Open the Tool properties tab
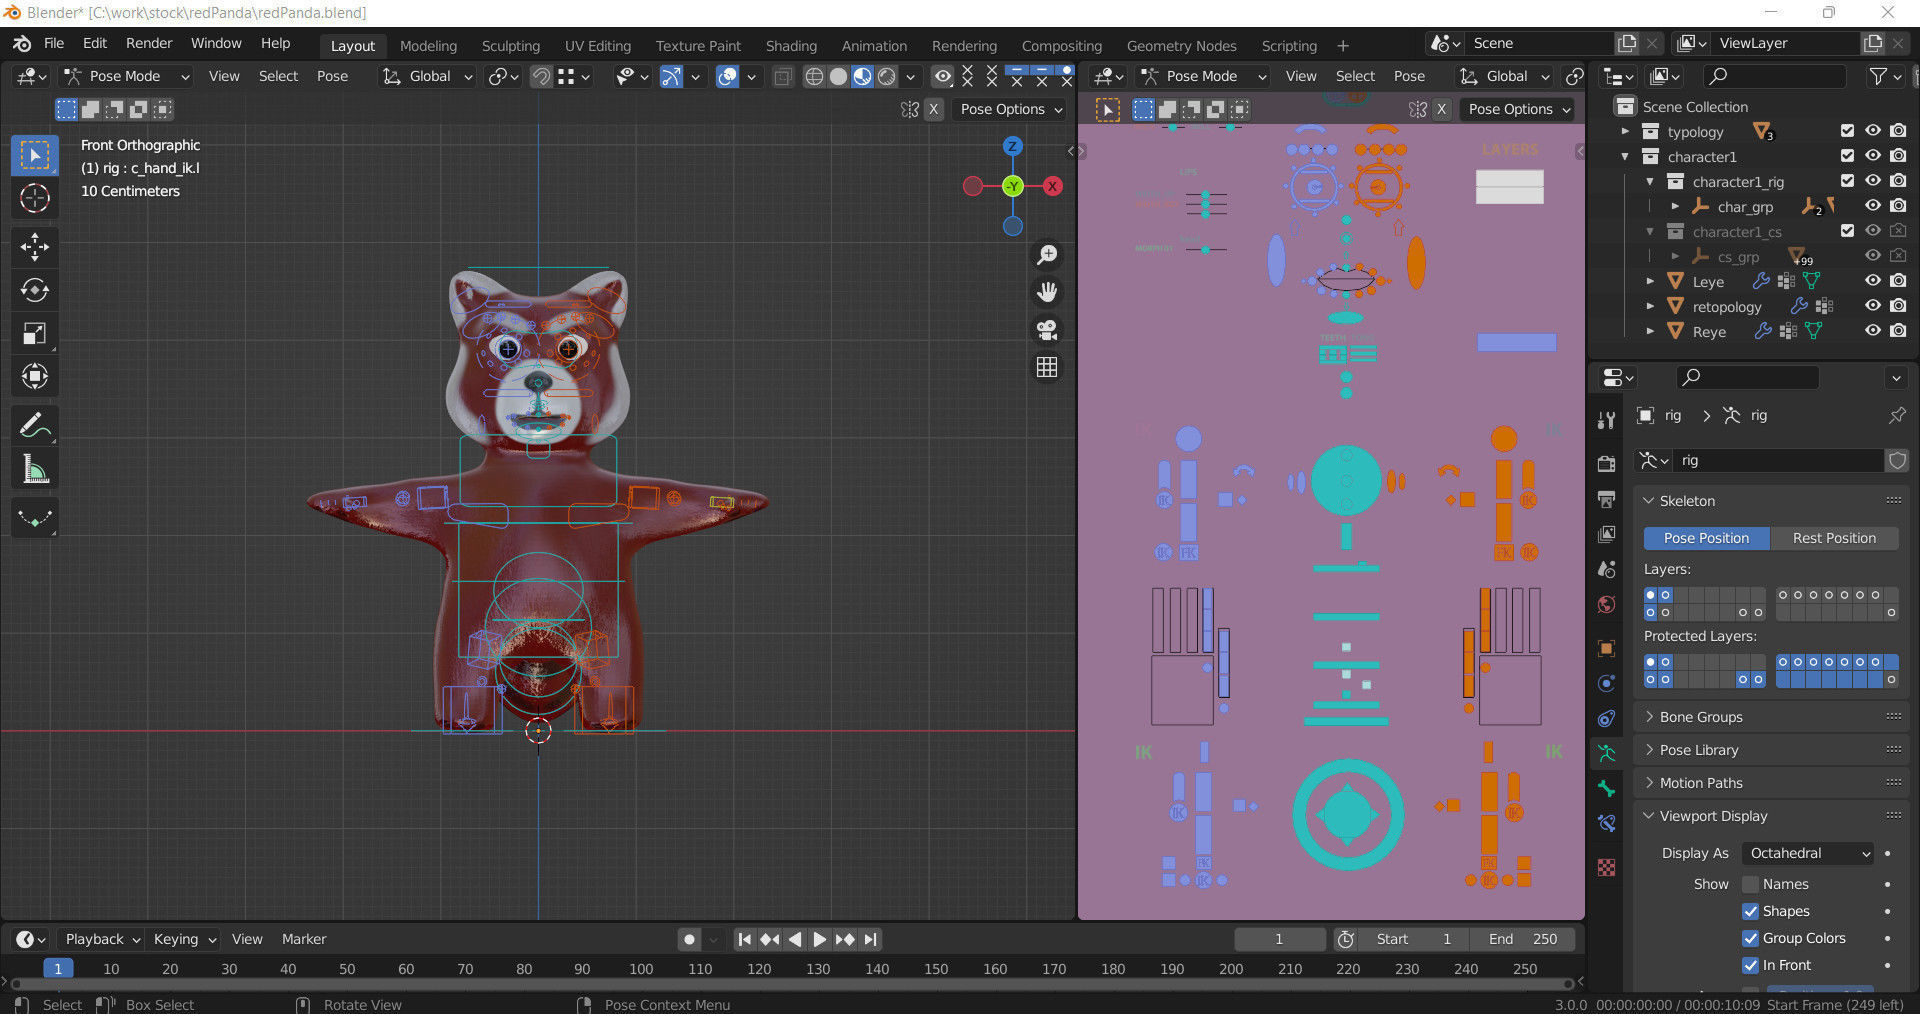 tap(1607, 420)
